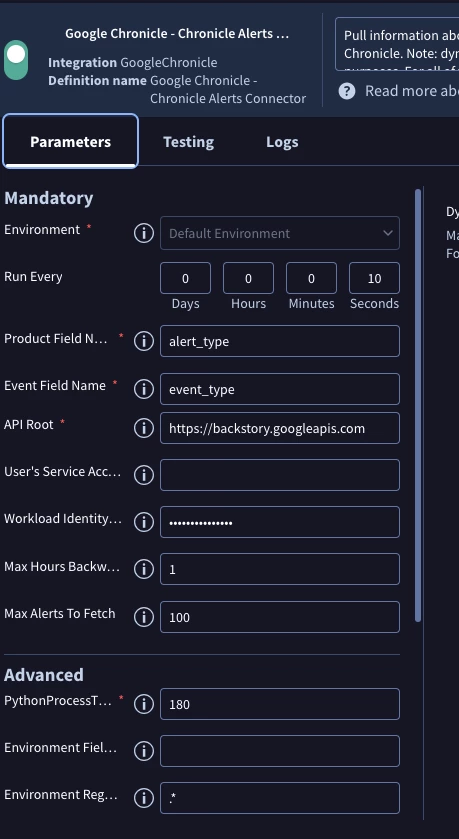Click the Read more help question icon
Image resolution: width=459 pixels, height=839 pixels.
point(347,91)
